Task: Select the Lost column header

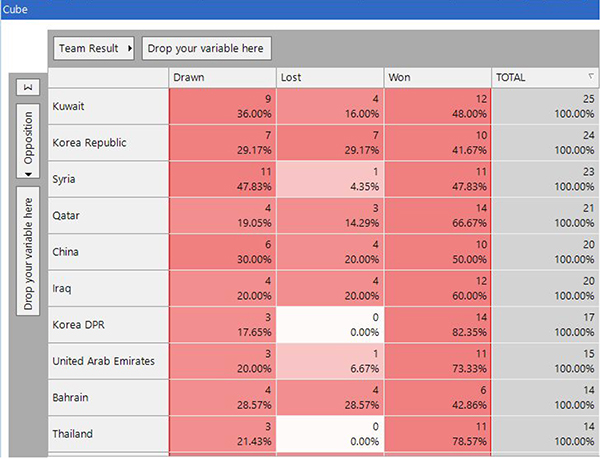Action: (x=330, y=77)
